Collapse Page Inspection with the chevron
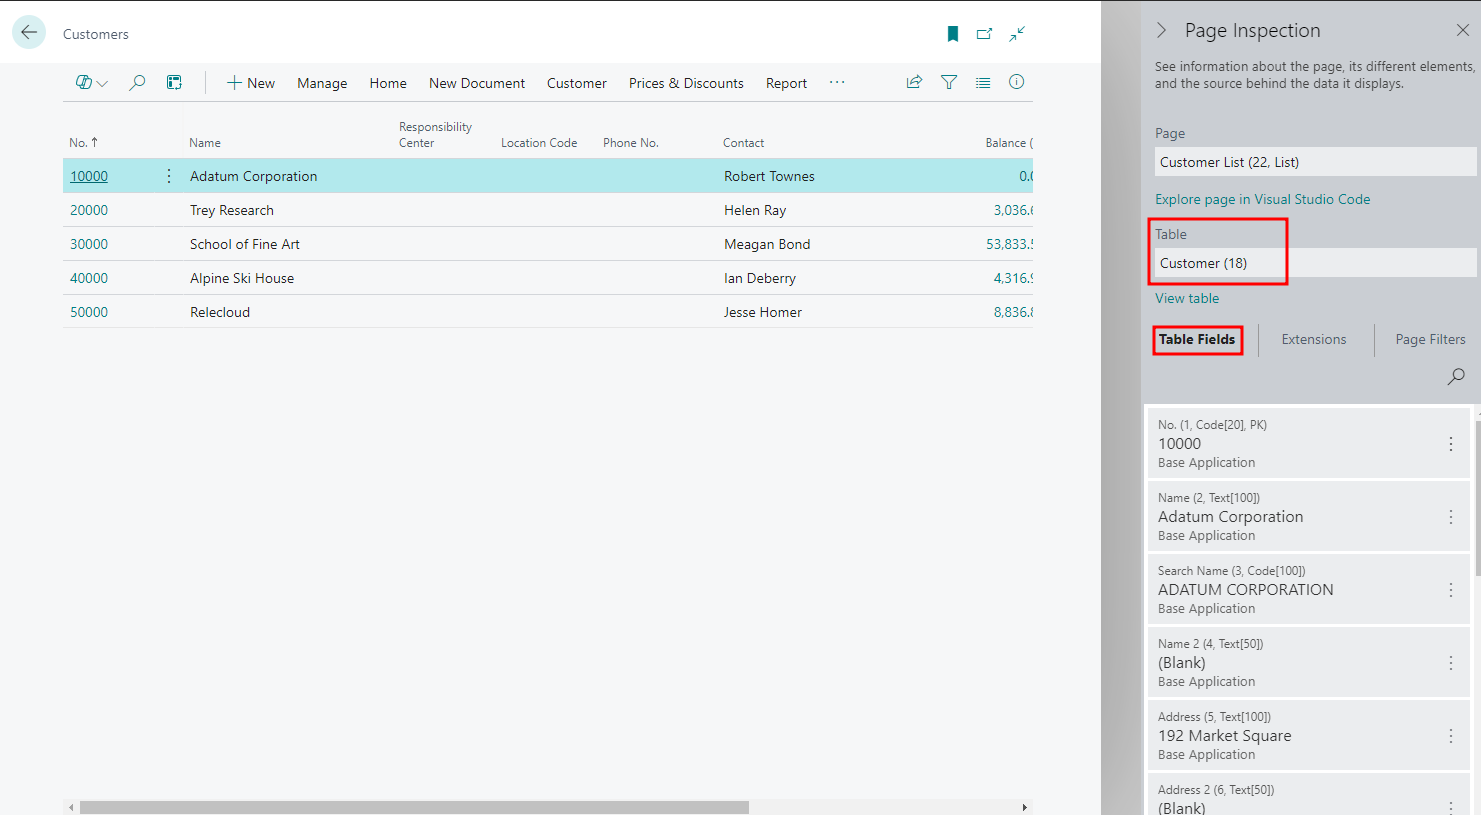Screen dimensions: 1481x815 point(1161,30)
